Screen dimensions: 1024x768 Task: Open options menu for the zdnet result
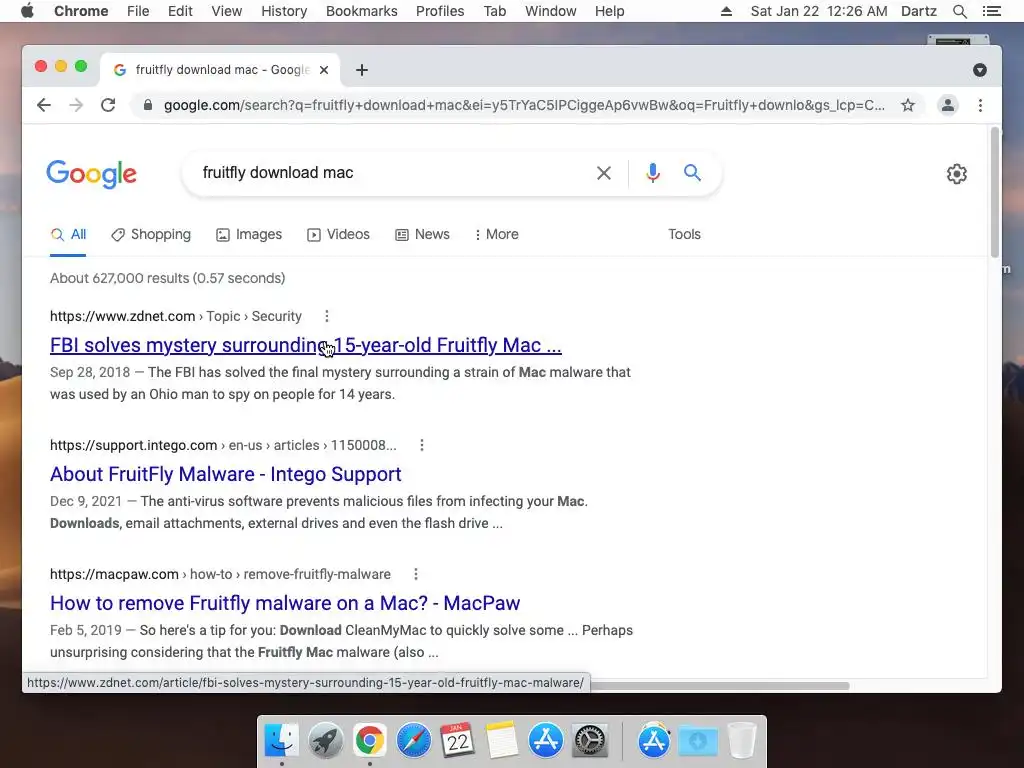point(327,316)
